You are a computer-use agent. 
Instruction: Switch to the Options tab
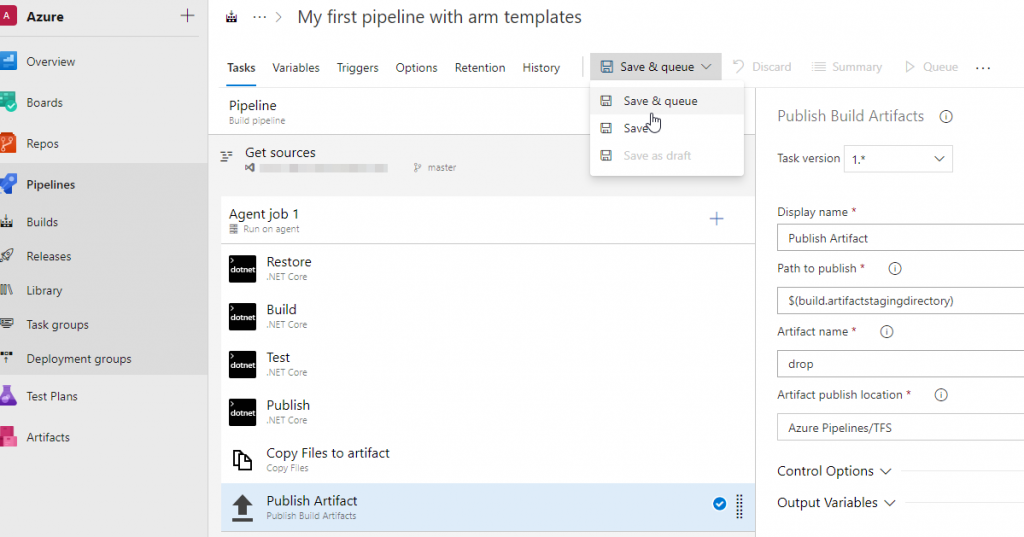click(416, 67)
